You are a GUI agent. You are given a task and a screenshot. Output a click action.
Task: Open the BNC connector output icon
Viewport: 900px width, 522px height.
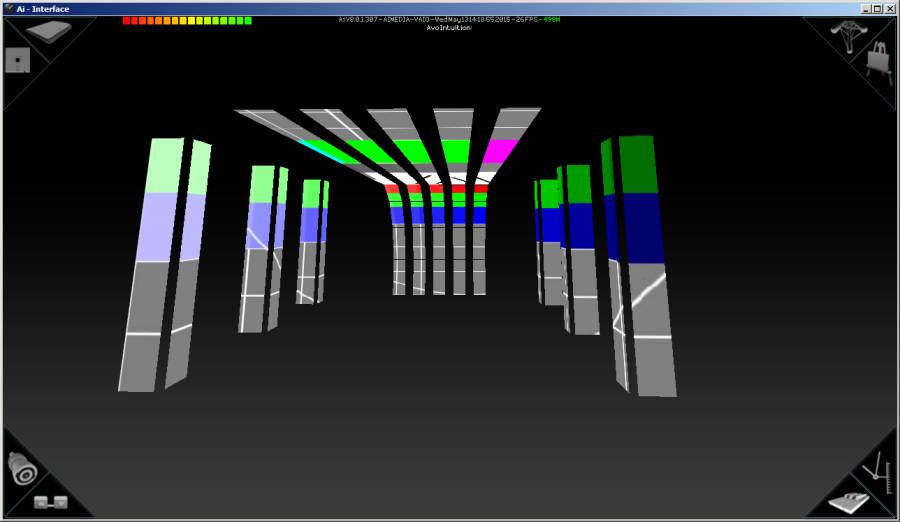point(22,468)
